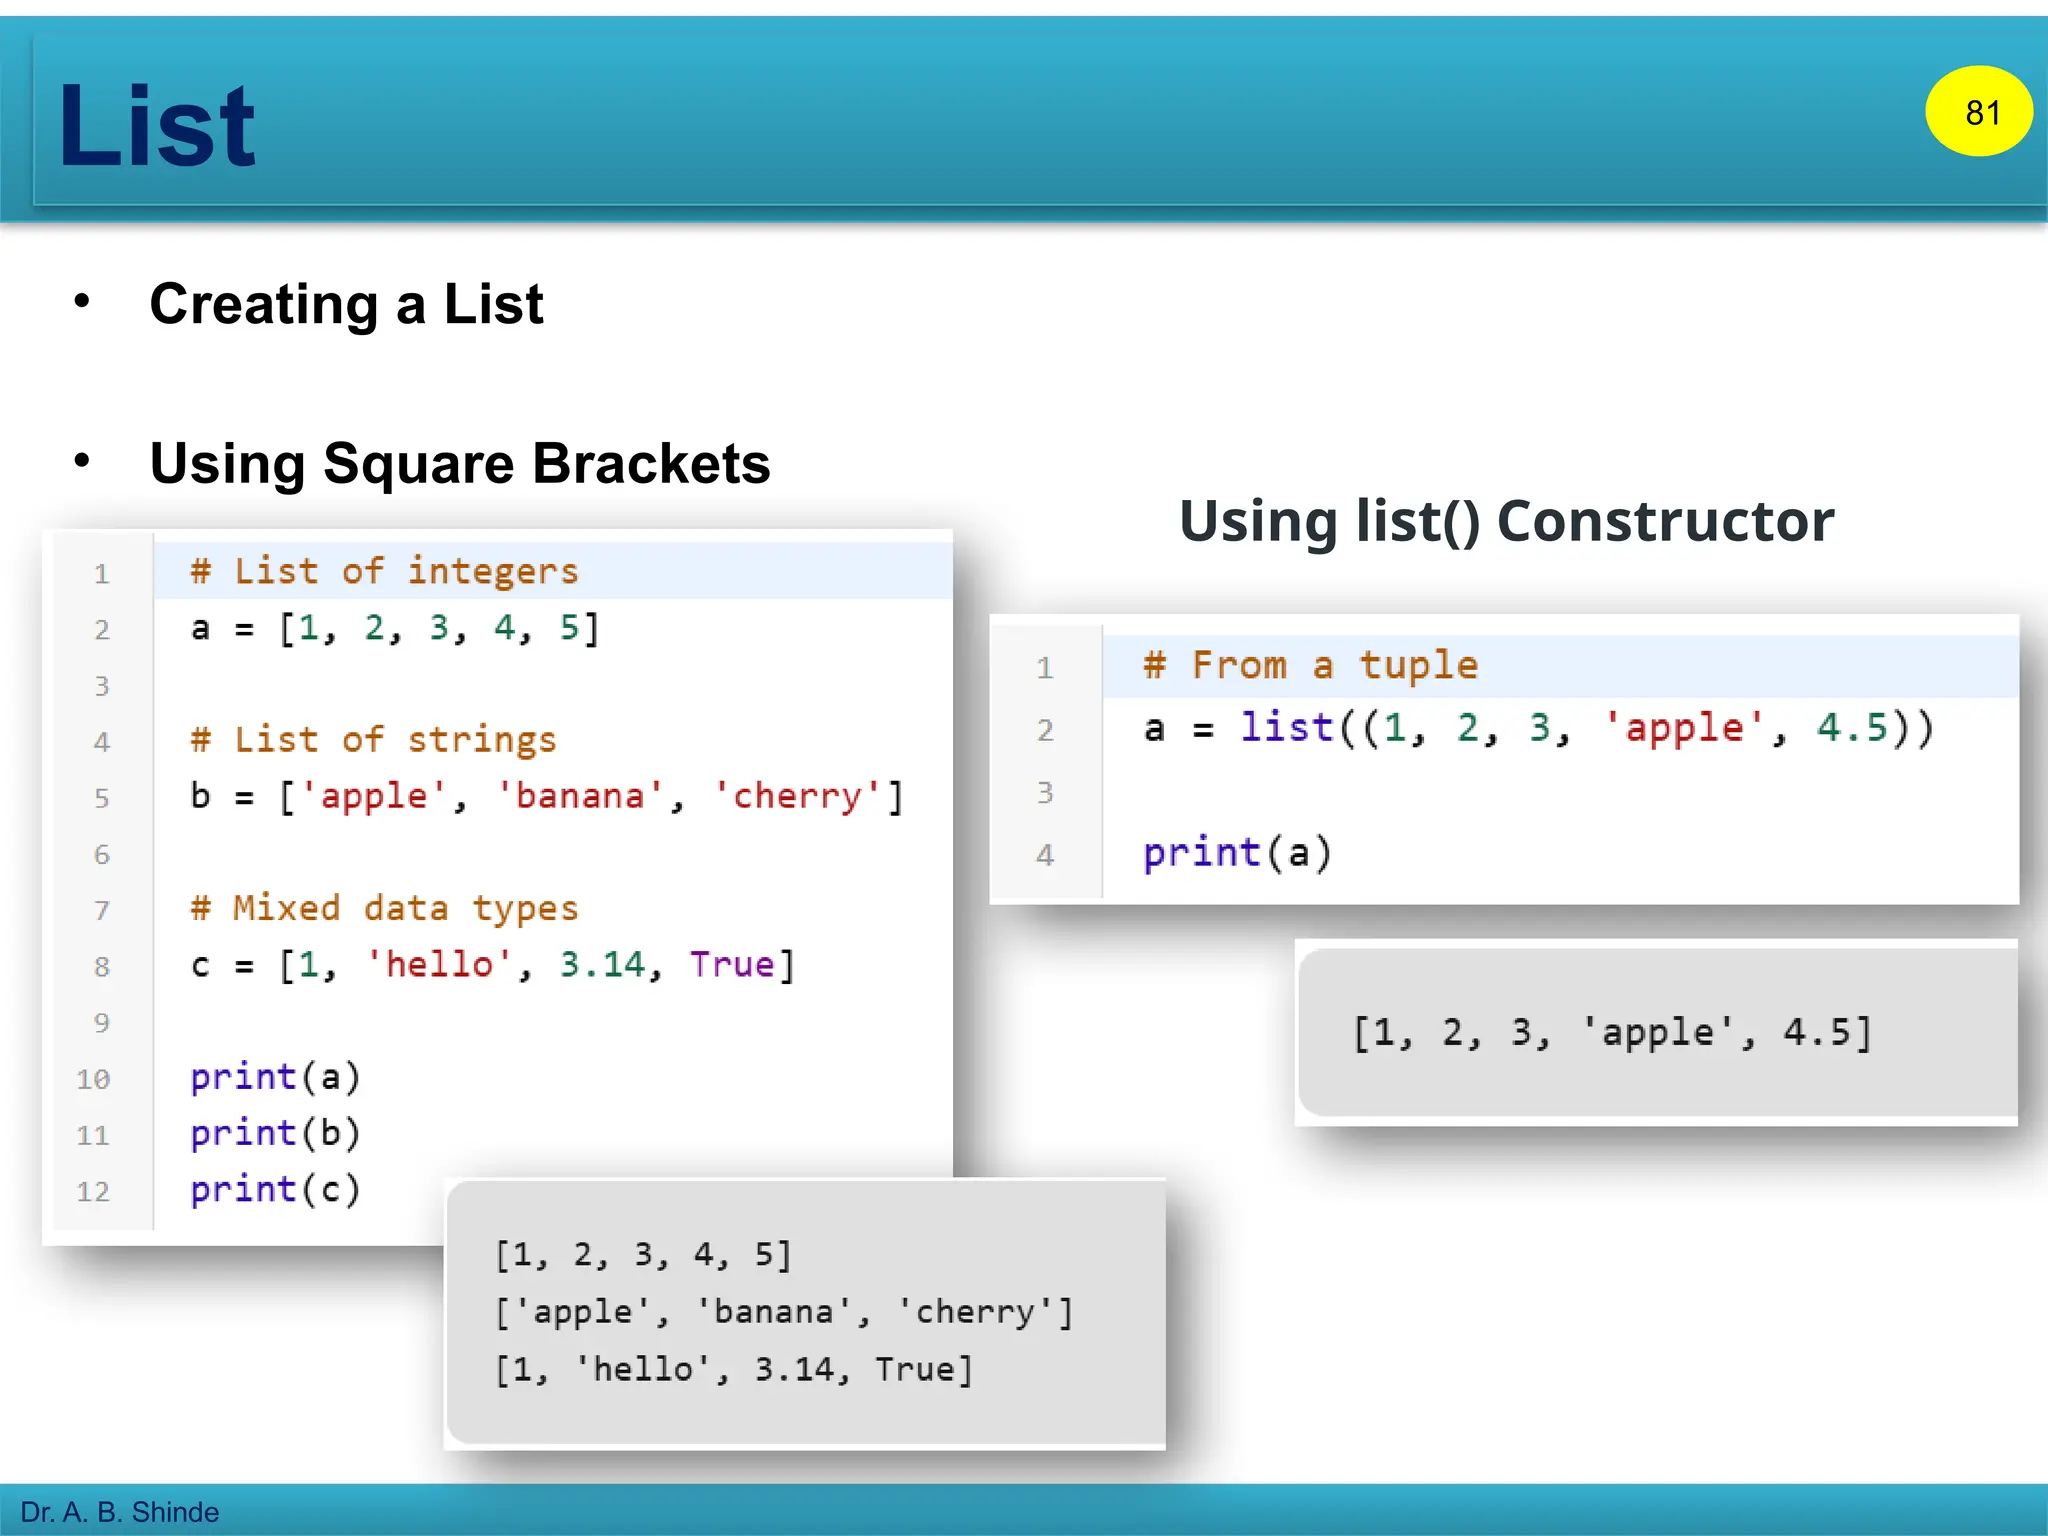Click line "a = list((1, 2, 3, 'apple', 4.5))"
2048x1536 pixels.
click(1539, 728)
